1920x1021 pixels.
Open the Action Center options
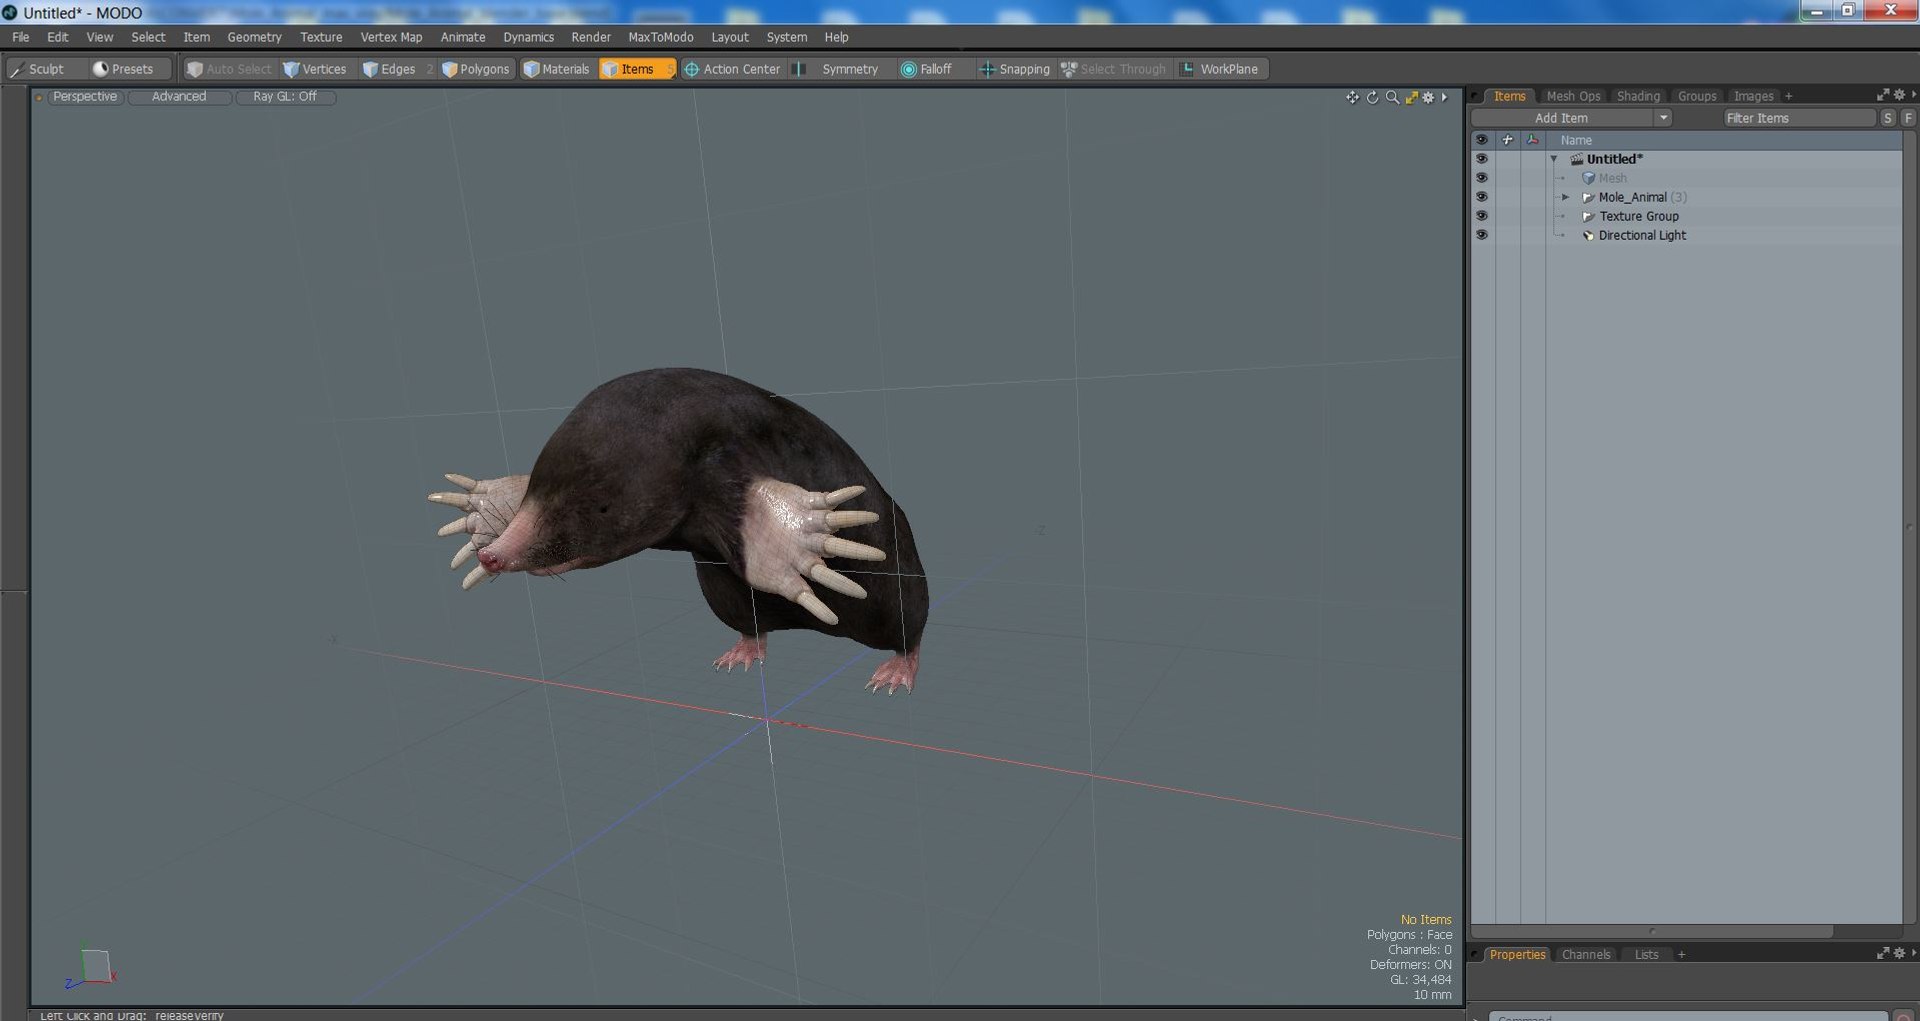[732, 69]
